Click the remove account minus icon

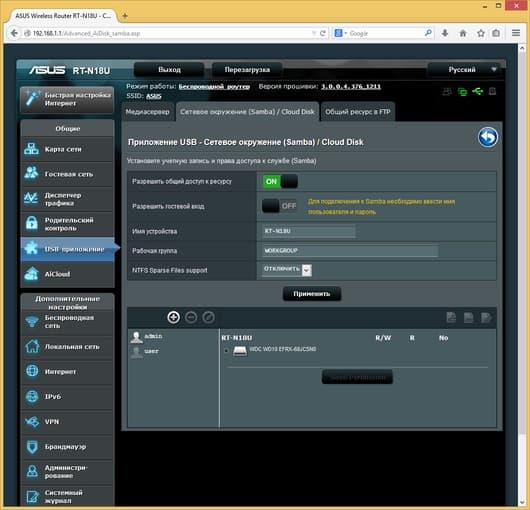(x=191, y=317)
